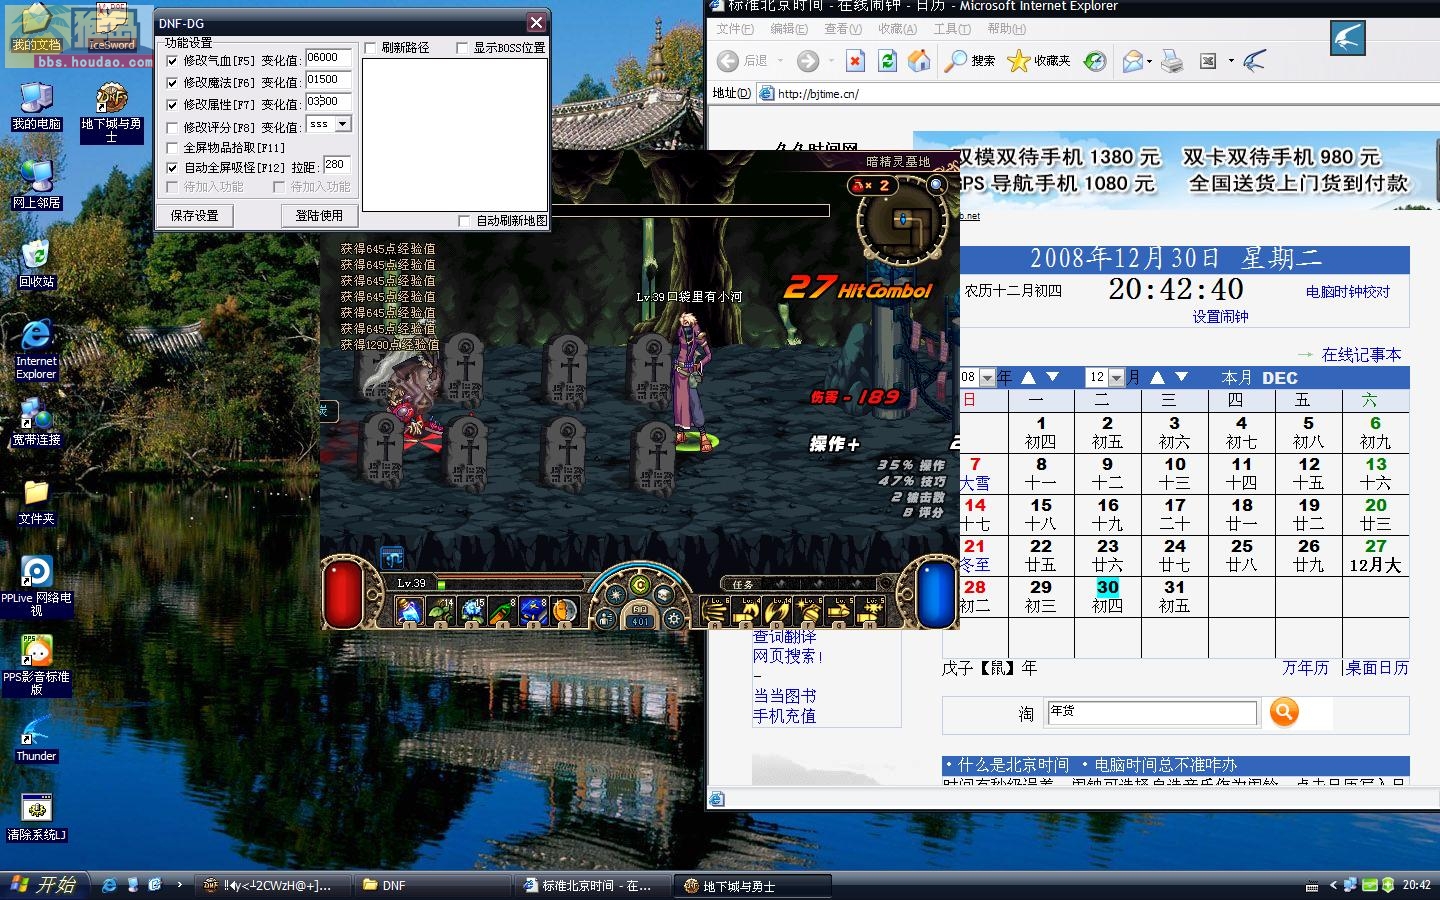Select Internet Explorer desktop icon
This screenshot has height=900, width=1440.
click(36, 349)
